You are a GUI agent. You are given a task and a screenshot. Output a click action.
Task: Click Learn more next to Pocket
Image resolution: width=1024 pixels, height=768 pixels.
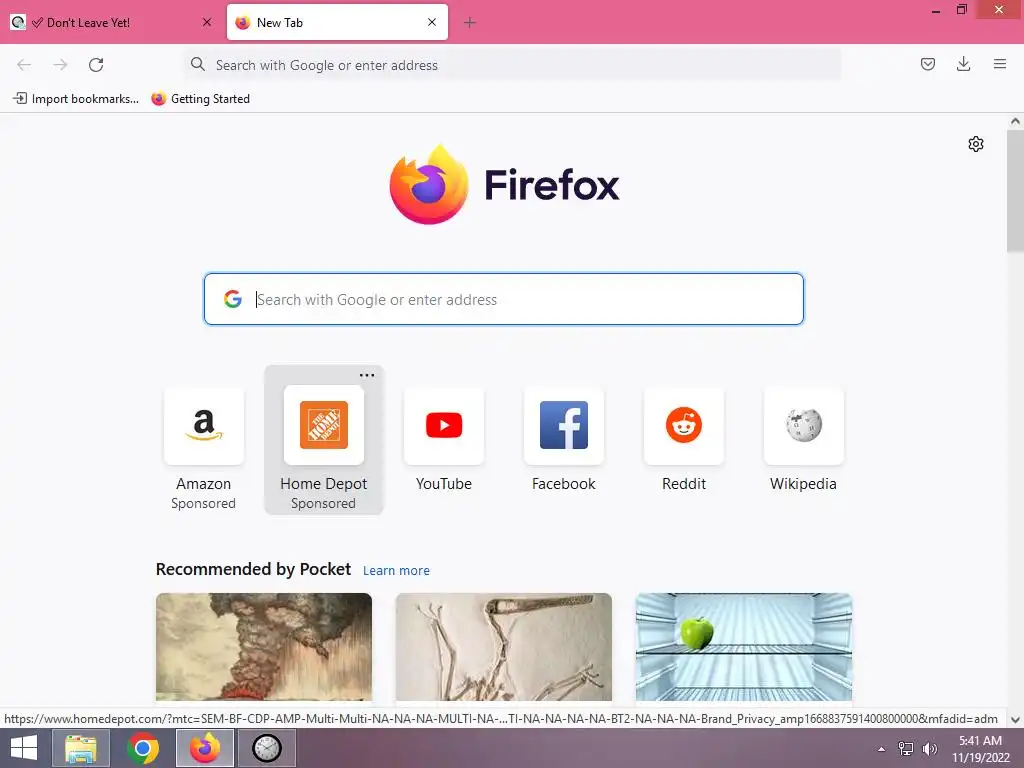(396, 570)
